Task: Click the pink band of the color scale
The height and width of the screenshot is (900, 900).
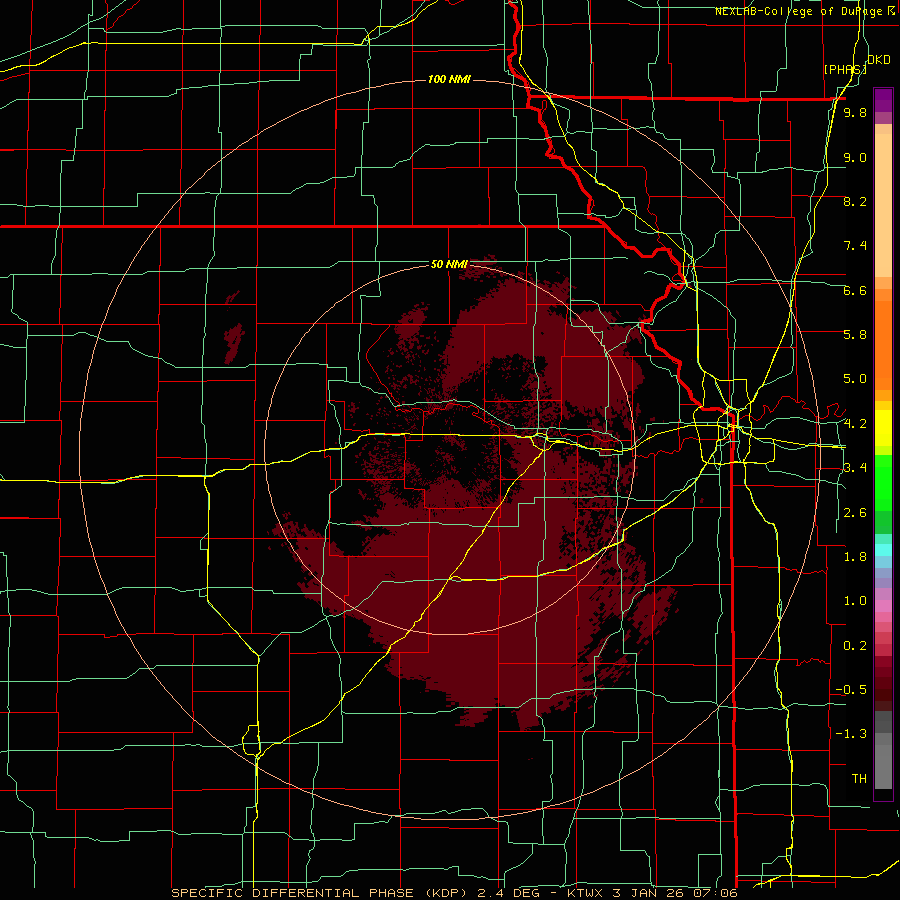Action: coord(883,606)
